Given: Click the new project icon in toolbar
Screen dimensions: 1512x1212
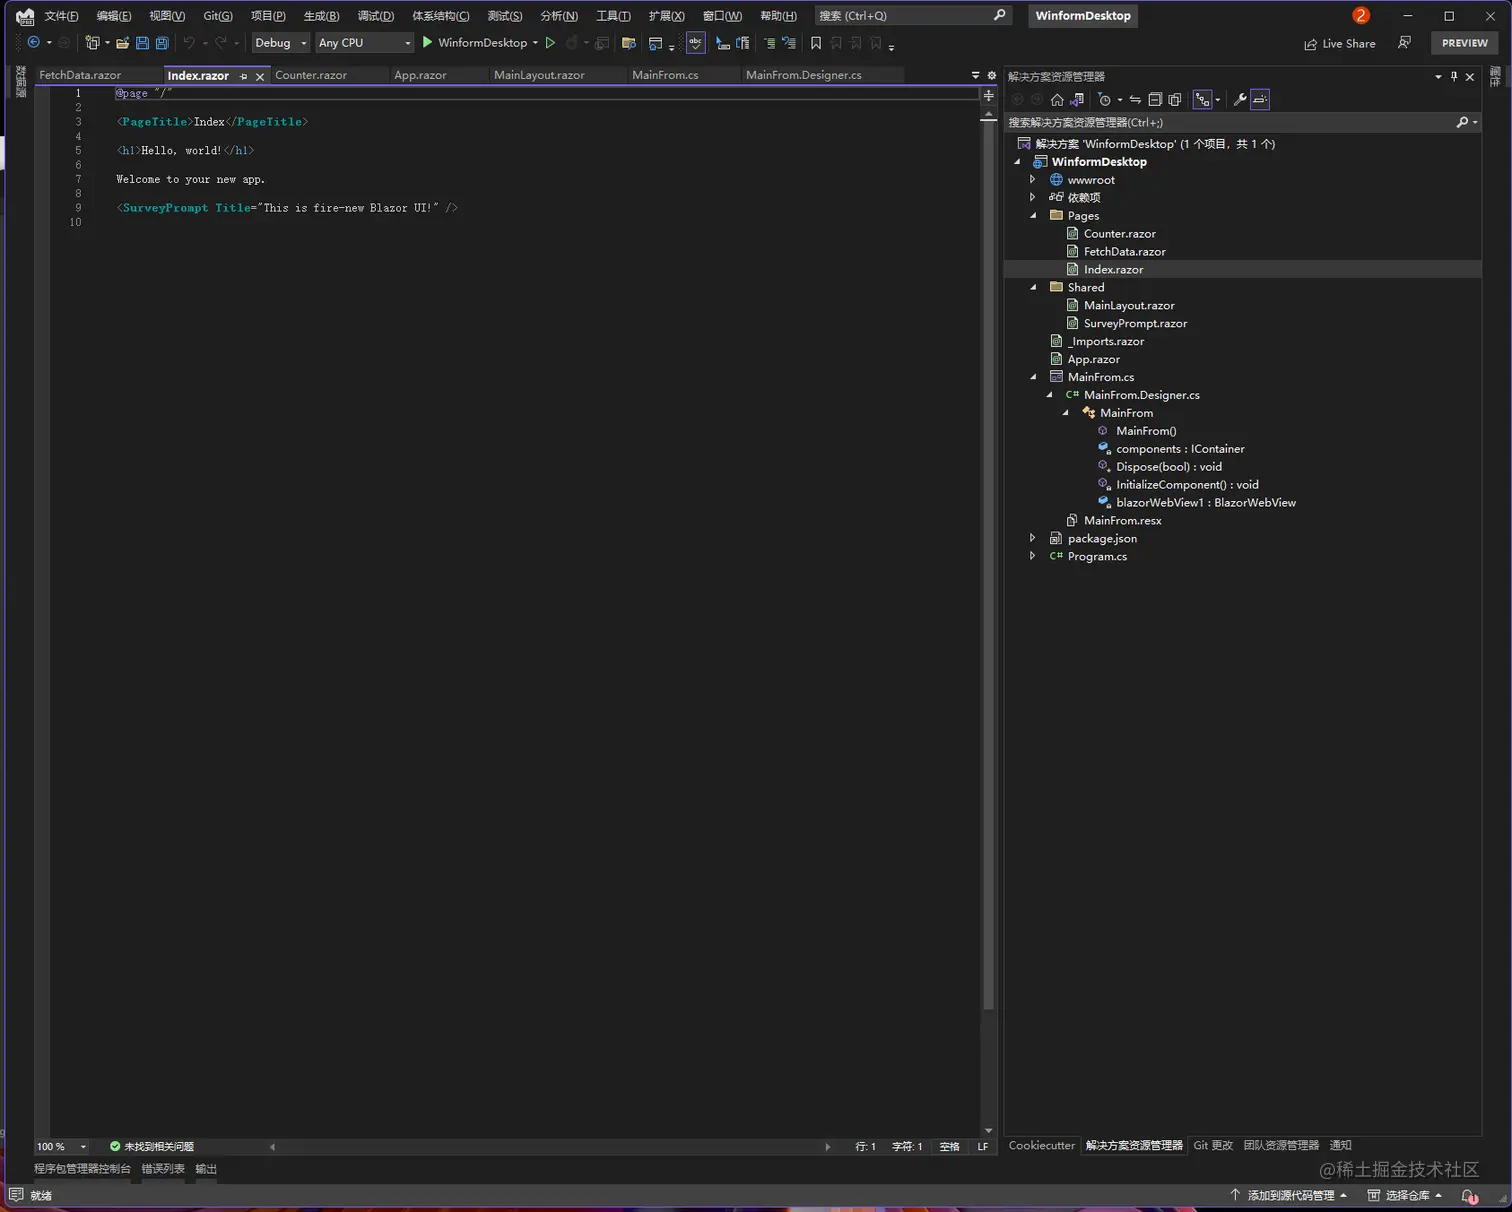Looking at the screenshot, I should [x=92, y=43].
